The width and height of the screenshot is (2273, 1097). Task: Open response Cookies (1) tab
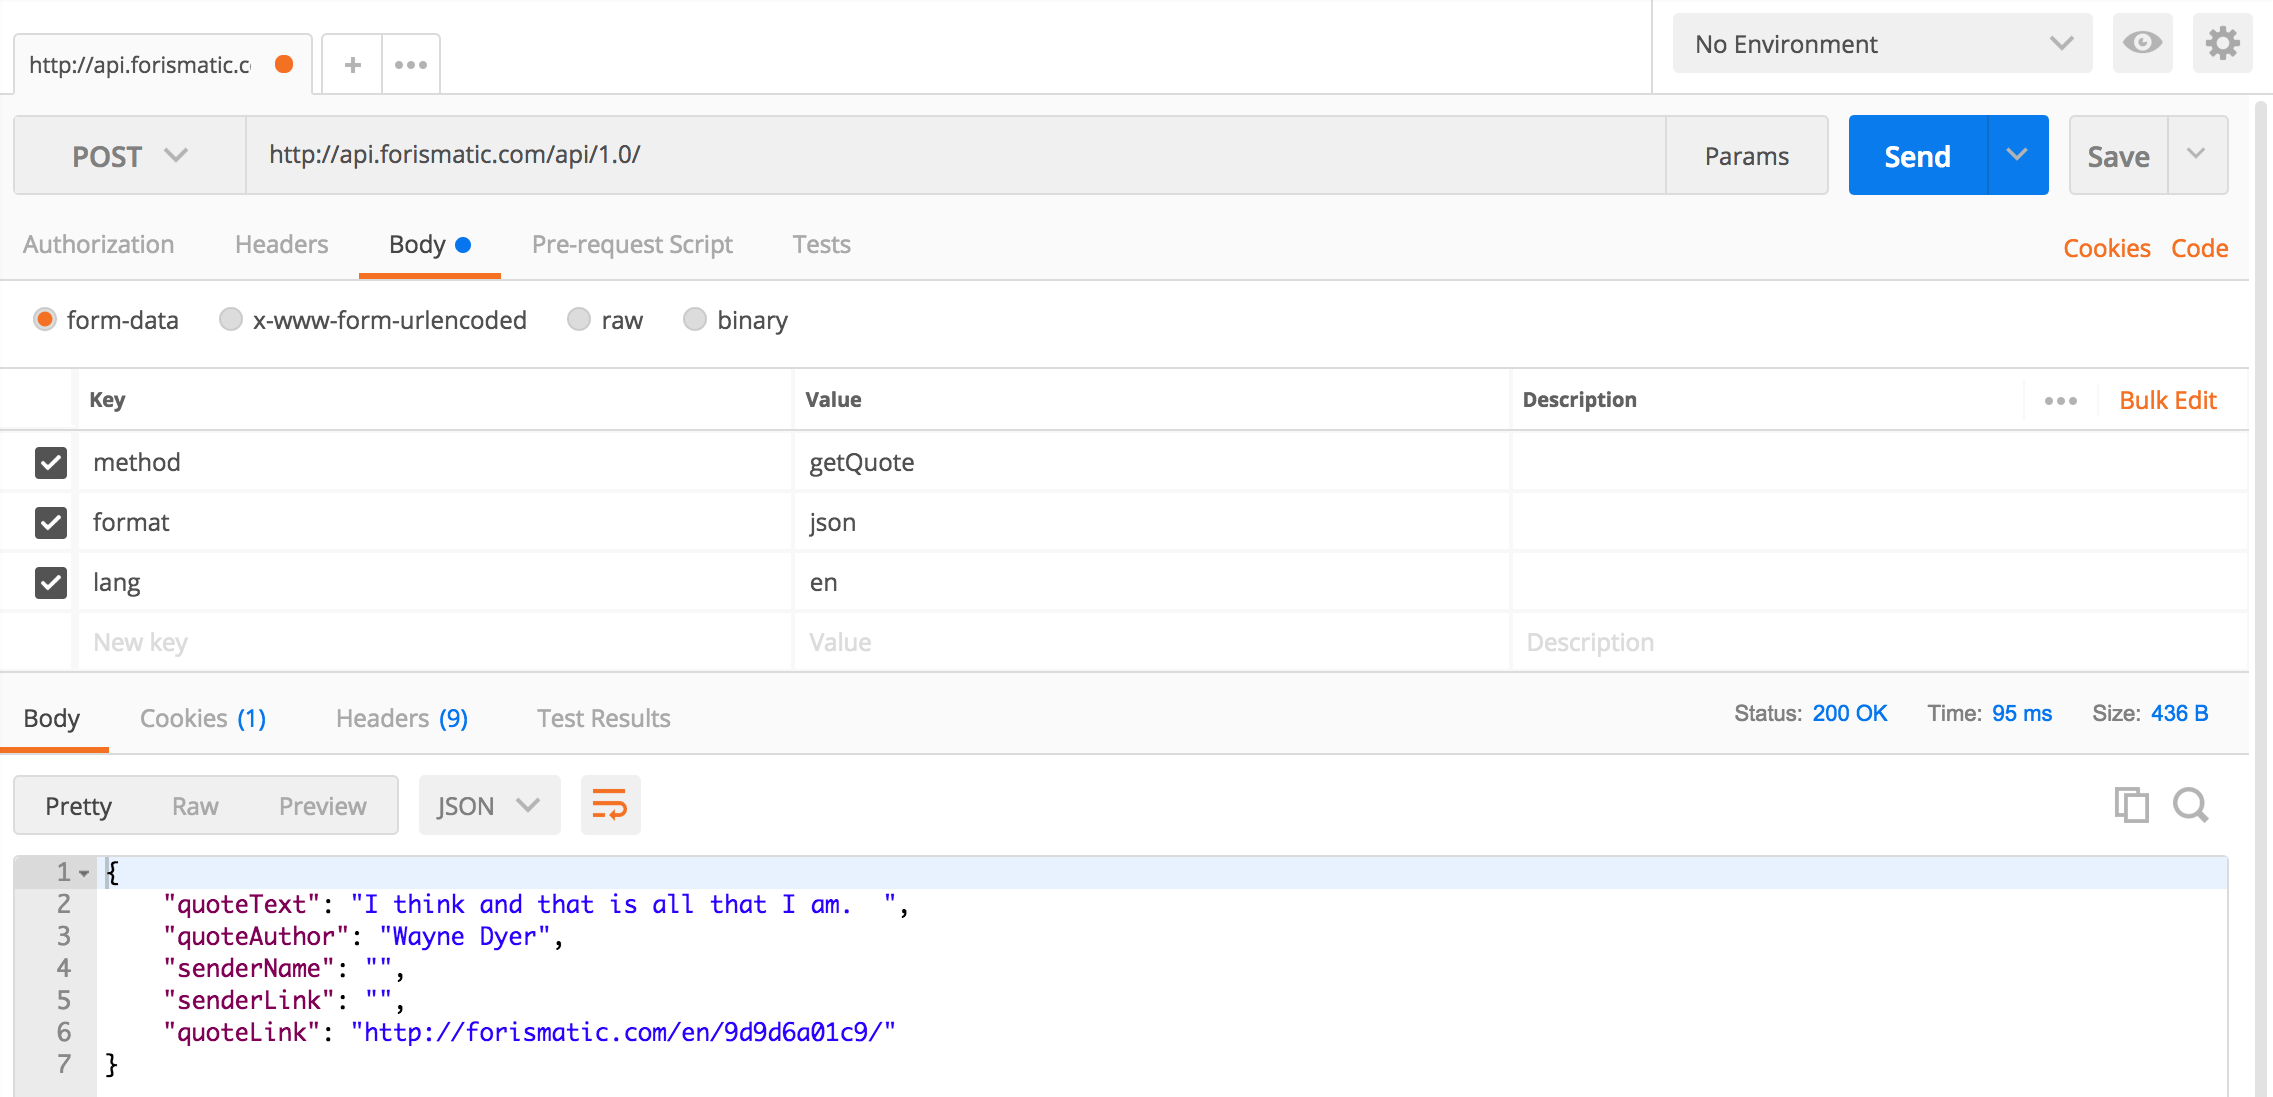click(x=203, y=719)
